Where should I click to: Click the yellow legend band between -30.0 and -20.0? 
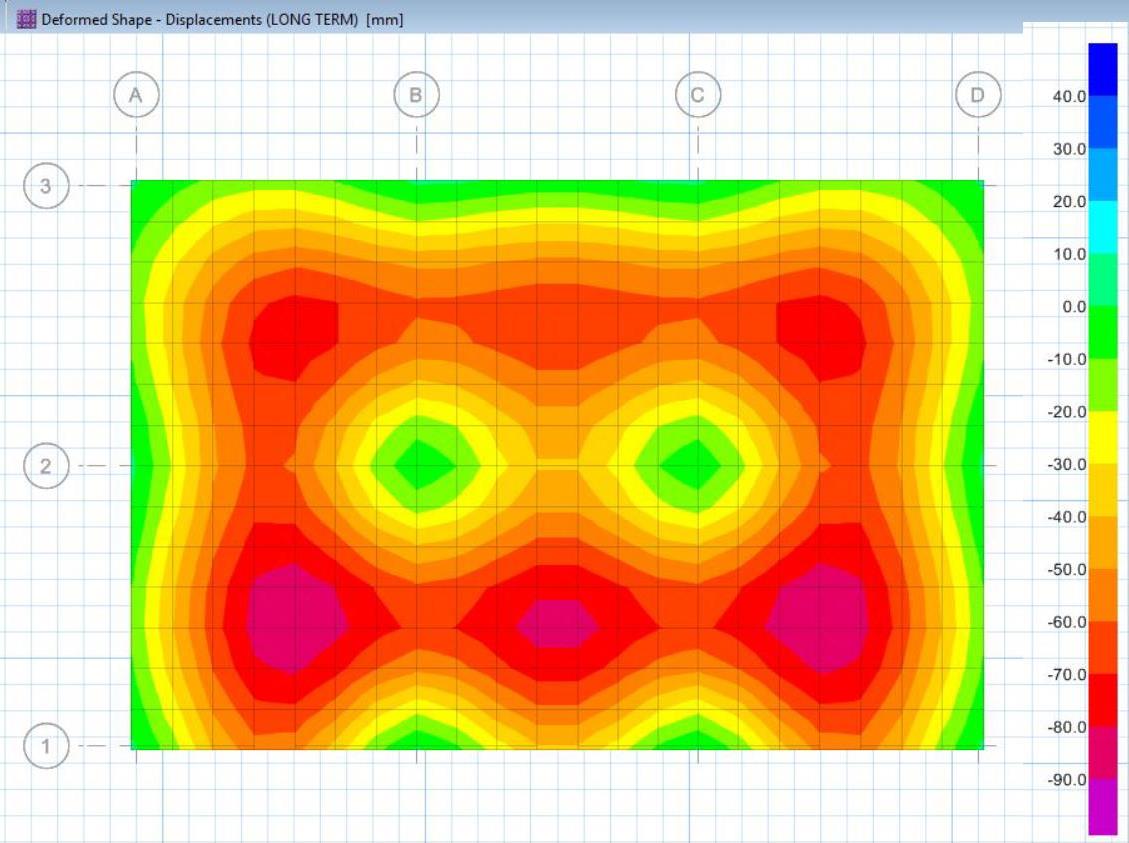click(1102, 437)
